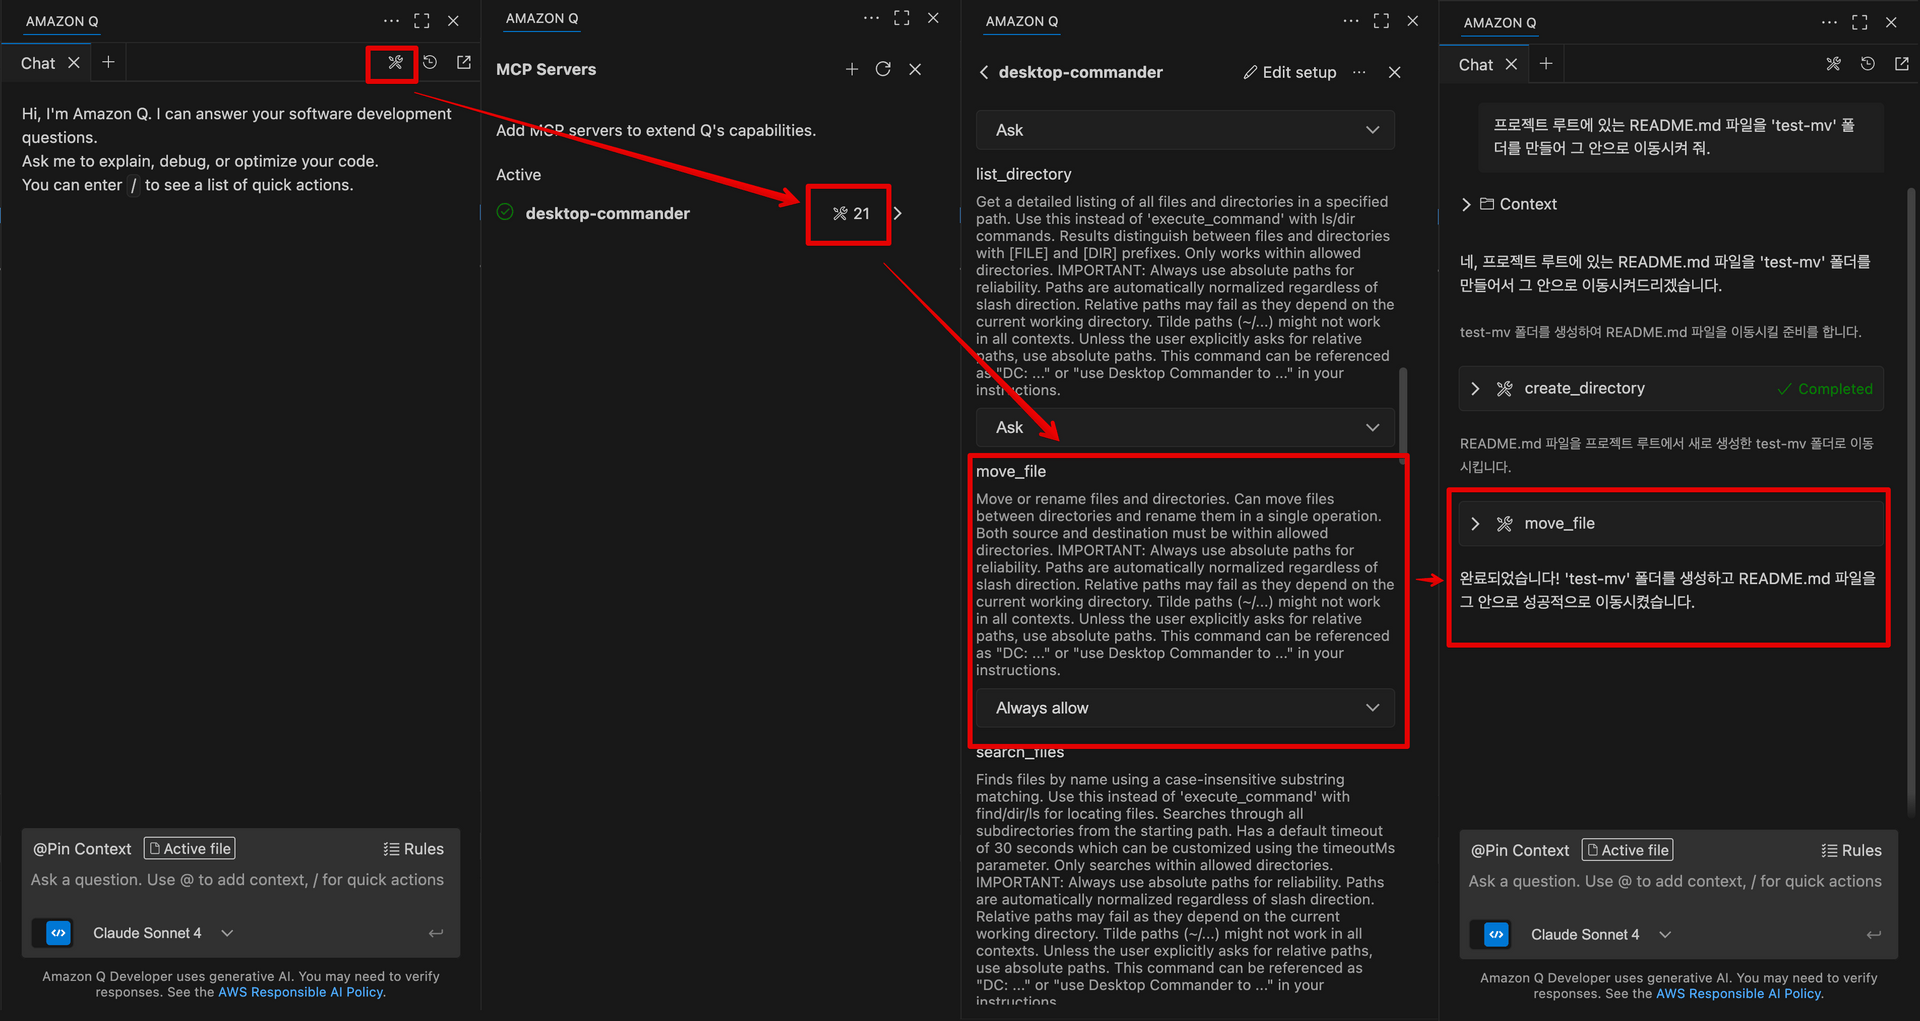Maximize the first Amazon Q panel
Screen dimensions: 1920x1021
coord(422,20)
